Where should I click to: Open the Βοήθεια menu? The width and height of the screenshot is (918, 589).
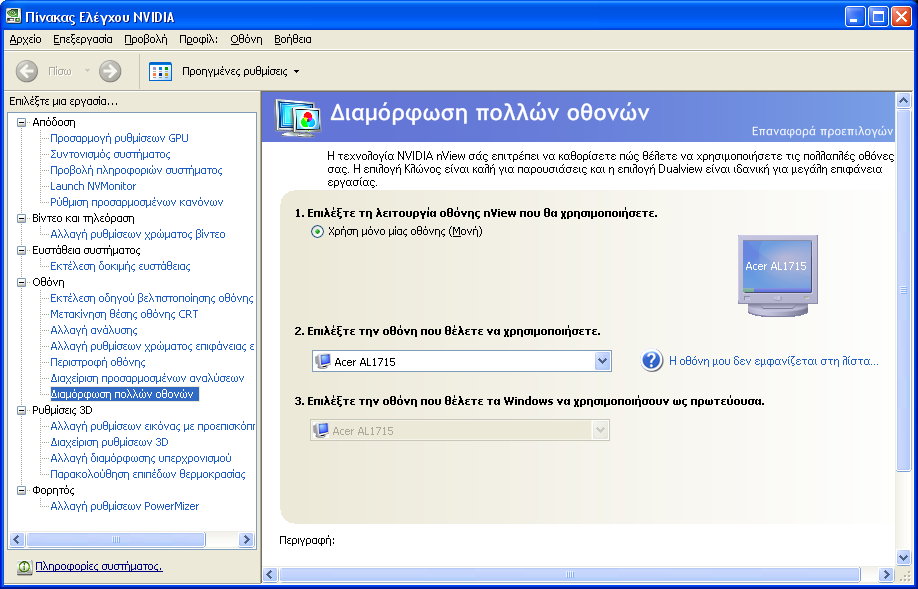point(293,39)
